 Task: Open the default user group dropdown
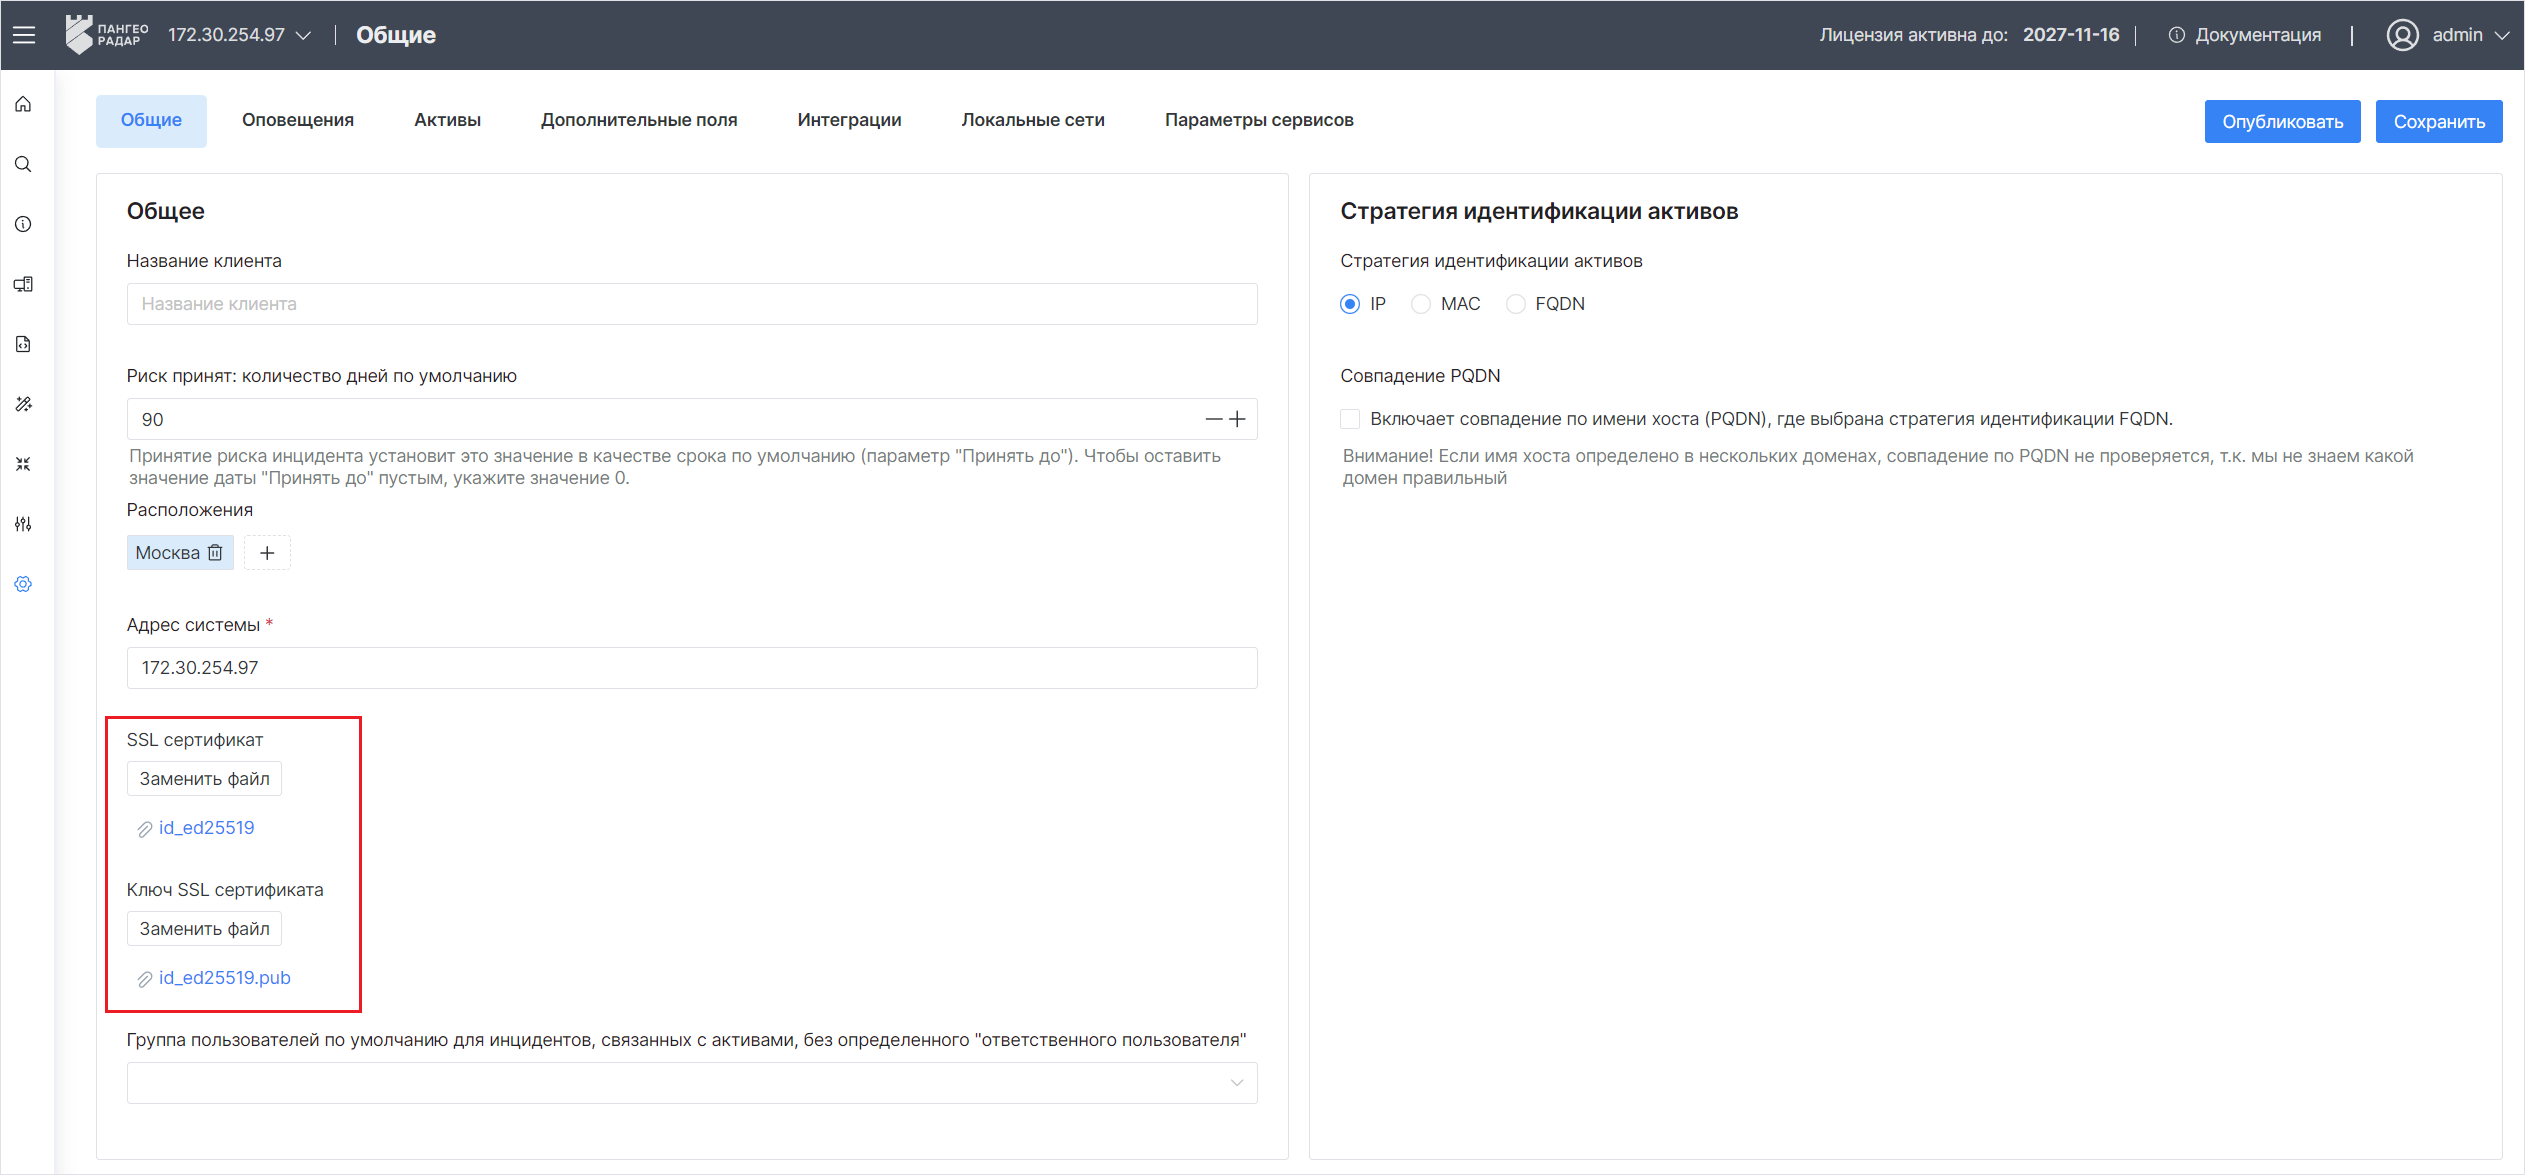pyautogui.click(x=691, y=1083)
